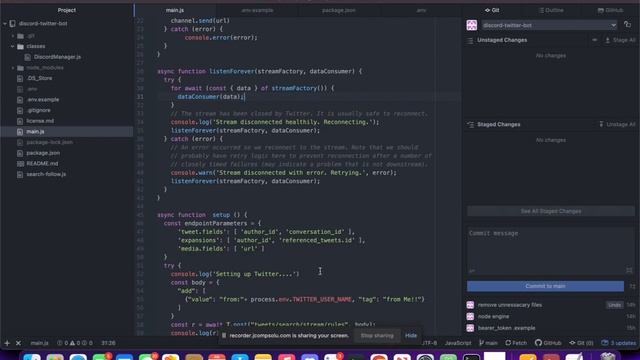Click See All Staged Changes
This screenshot has width=640, height=360.
551,211
